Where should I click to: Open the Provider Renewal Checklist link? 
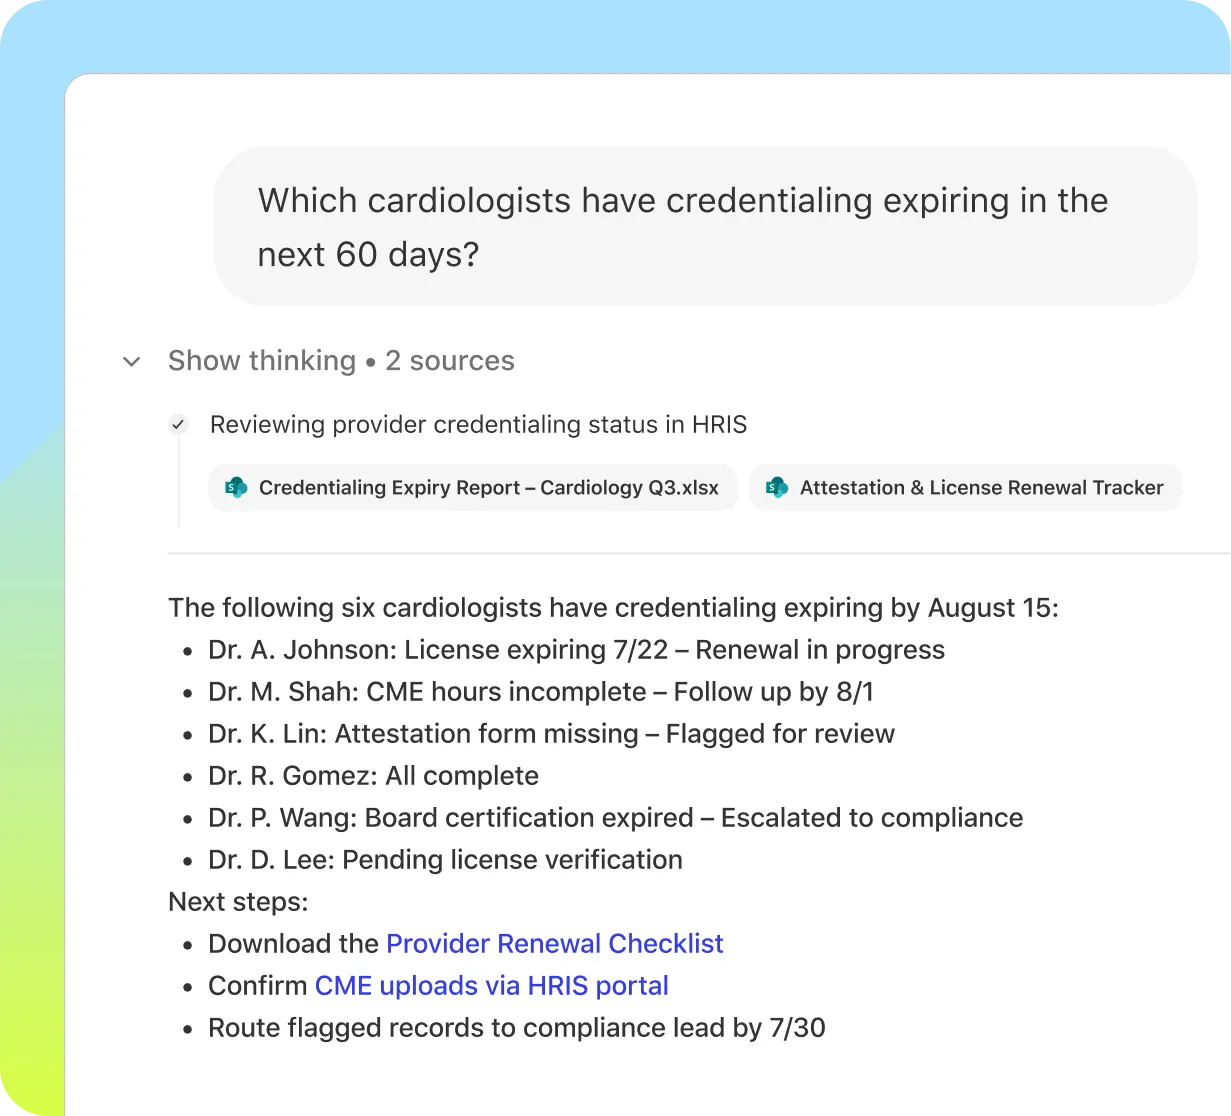554,943
